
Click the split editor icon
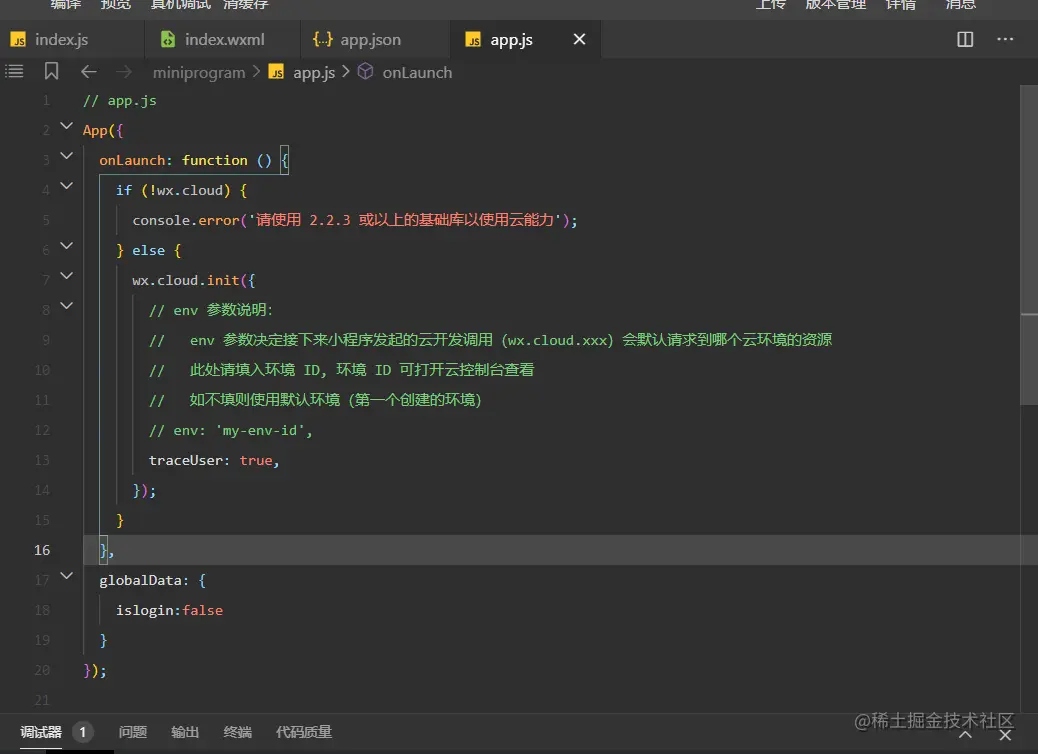tap(965, 39)
